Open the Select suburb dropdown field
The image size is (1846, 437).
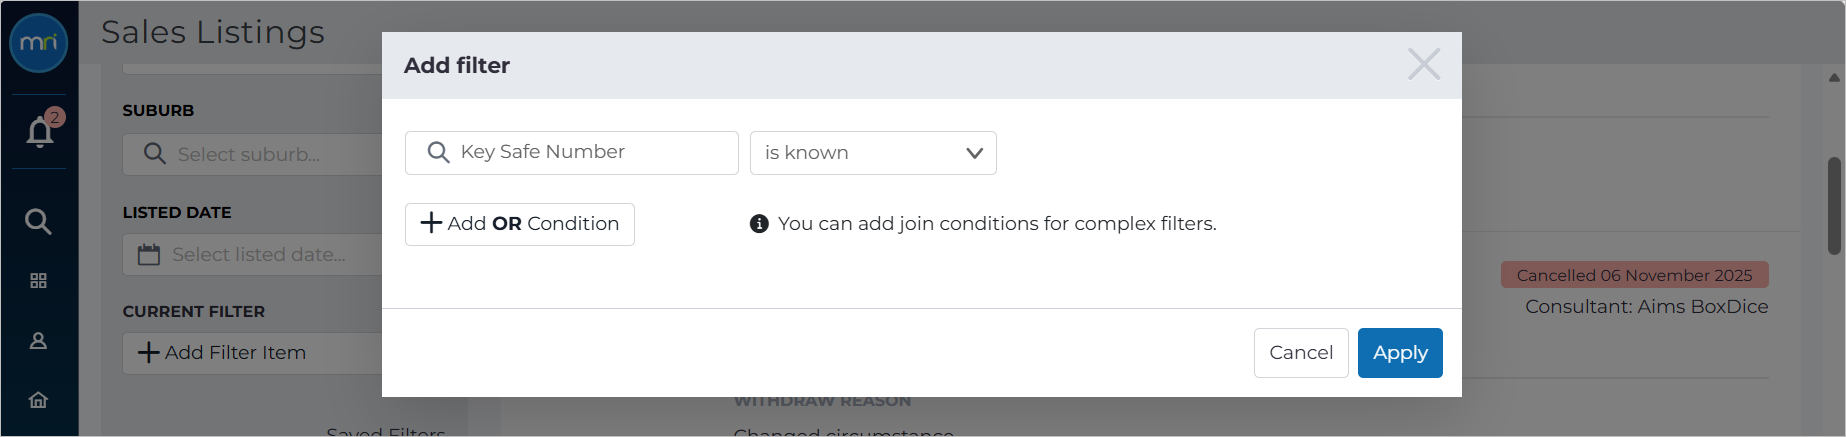click(x=252, y=154)
